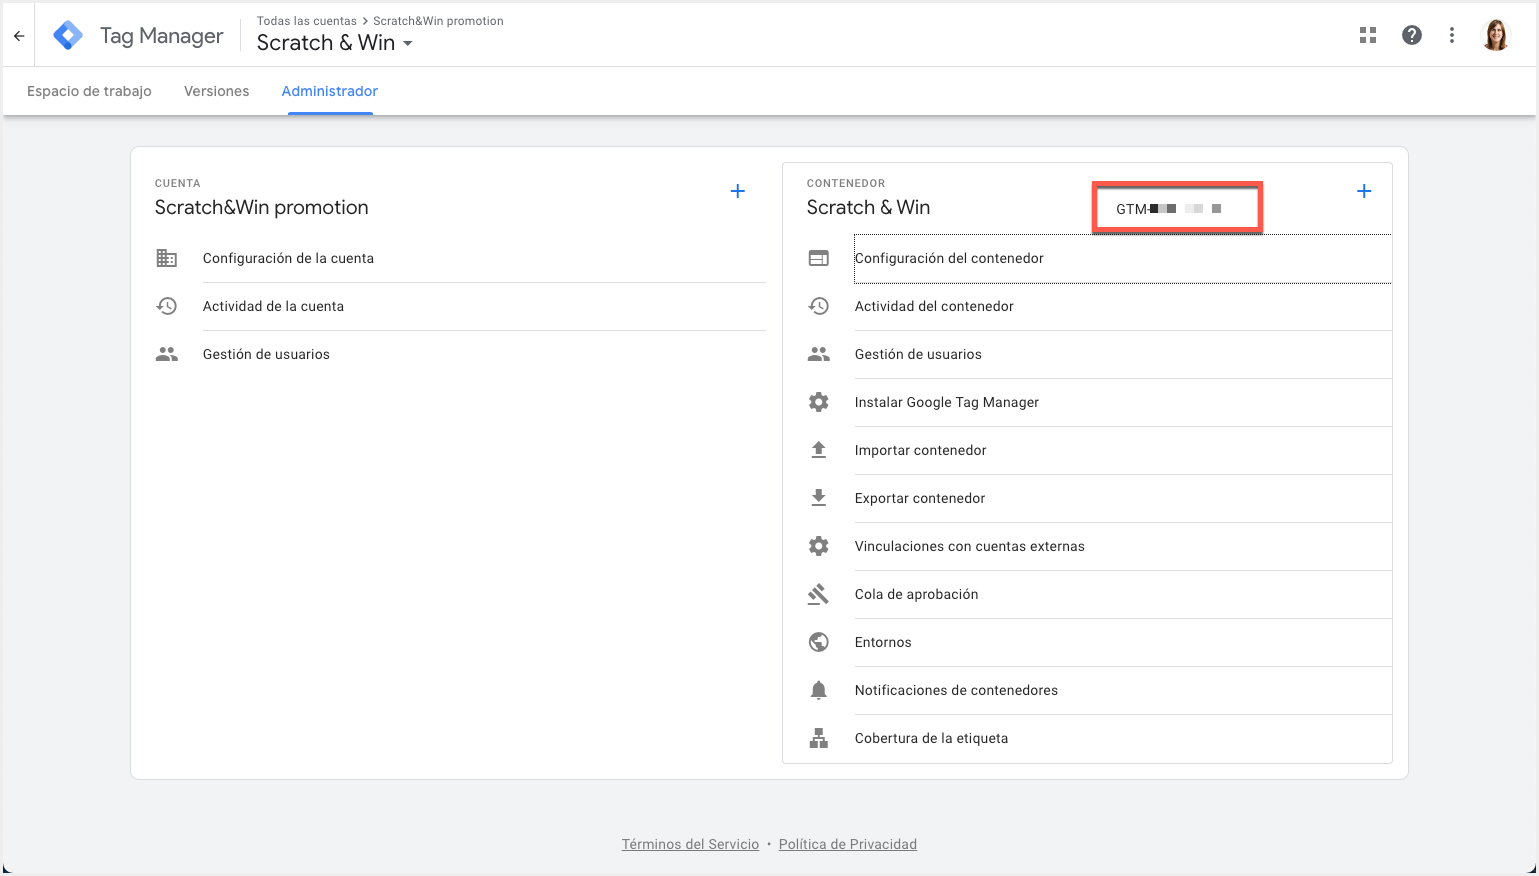Click the Notificaciones de contenedores bell icon
Image resolution: width=1539 pixels, height=876 pixels.
point(819,690)
